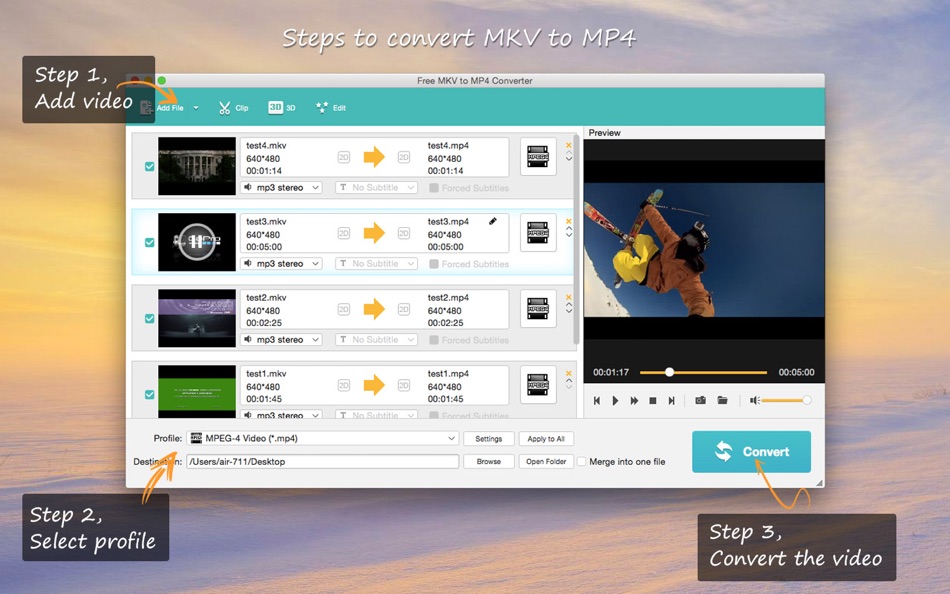
Task: Skip to next item in preview controls
Action: pyautogui.click(x=671, y=401)
